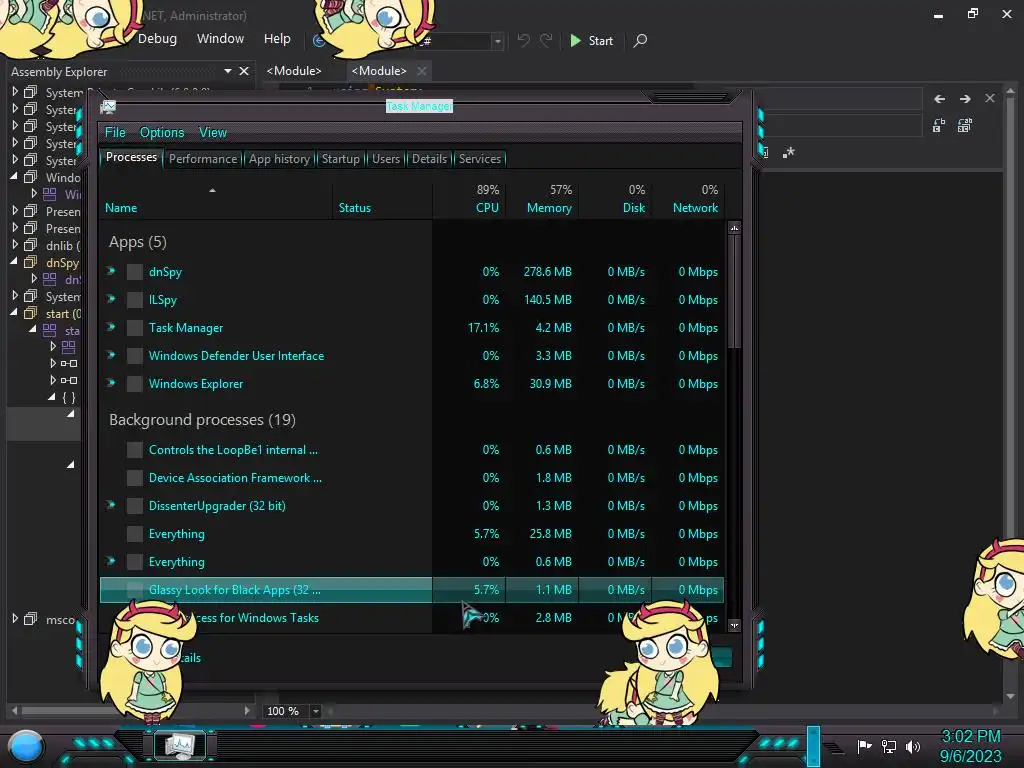Open the Window menu in dnSpy
The image size is (1024, 768).
[221, 39]
